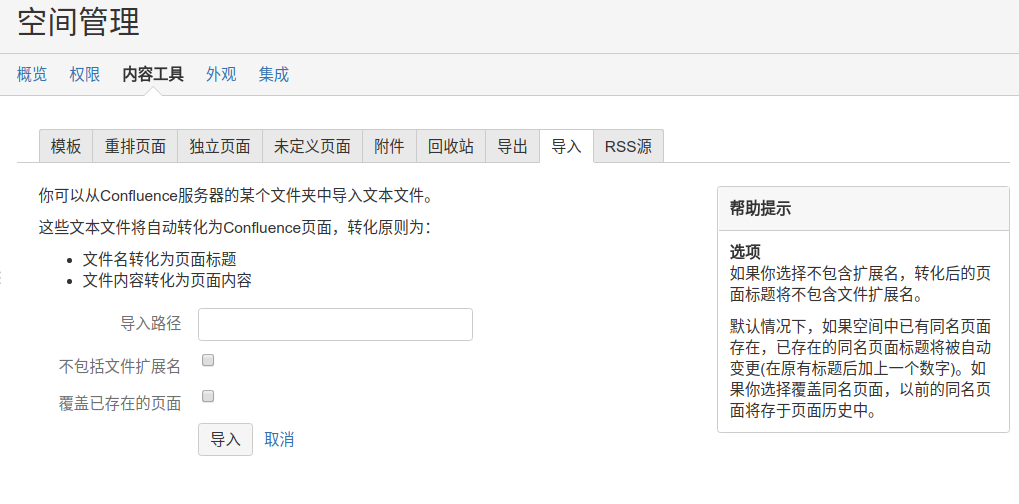The height and width of the screenshot is (504, 1019).
Task: Open the 模板 templates sub-tab
Action: 66,146
